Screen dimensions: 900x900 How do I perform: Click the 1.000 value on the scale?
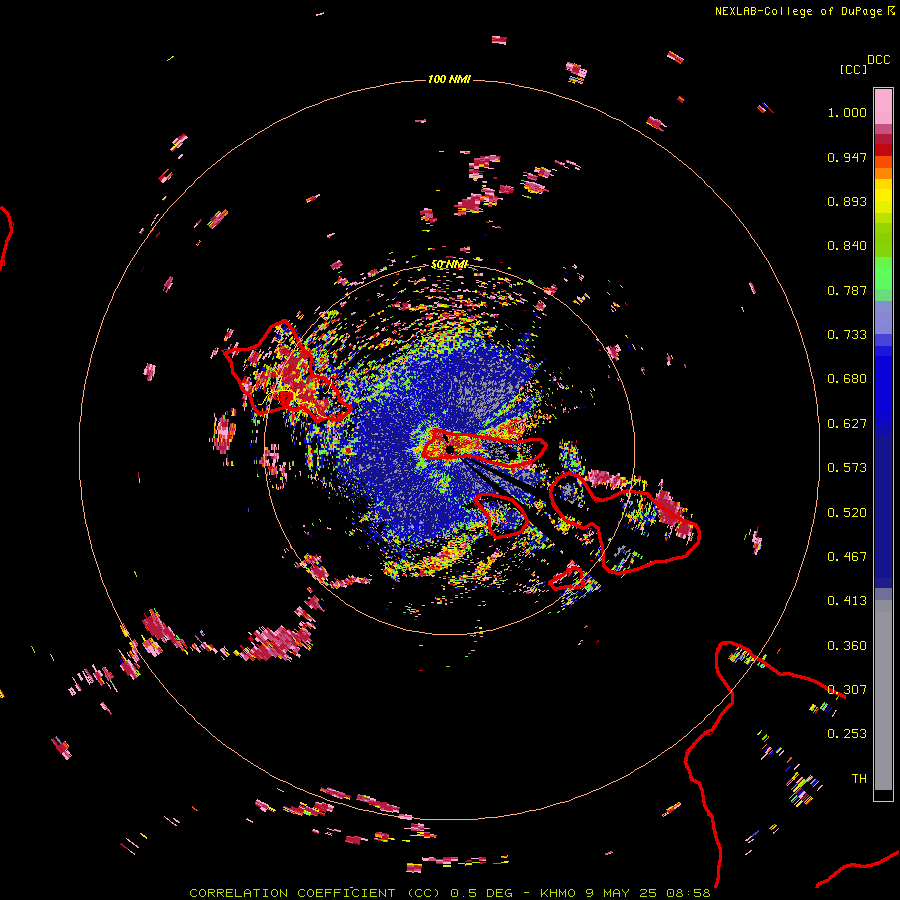coord(847,112)
